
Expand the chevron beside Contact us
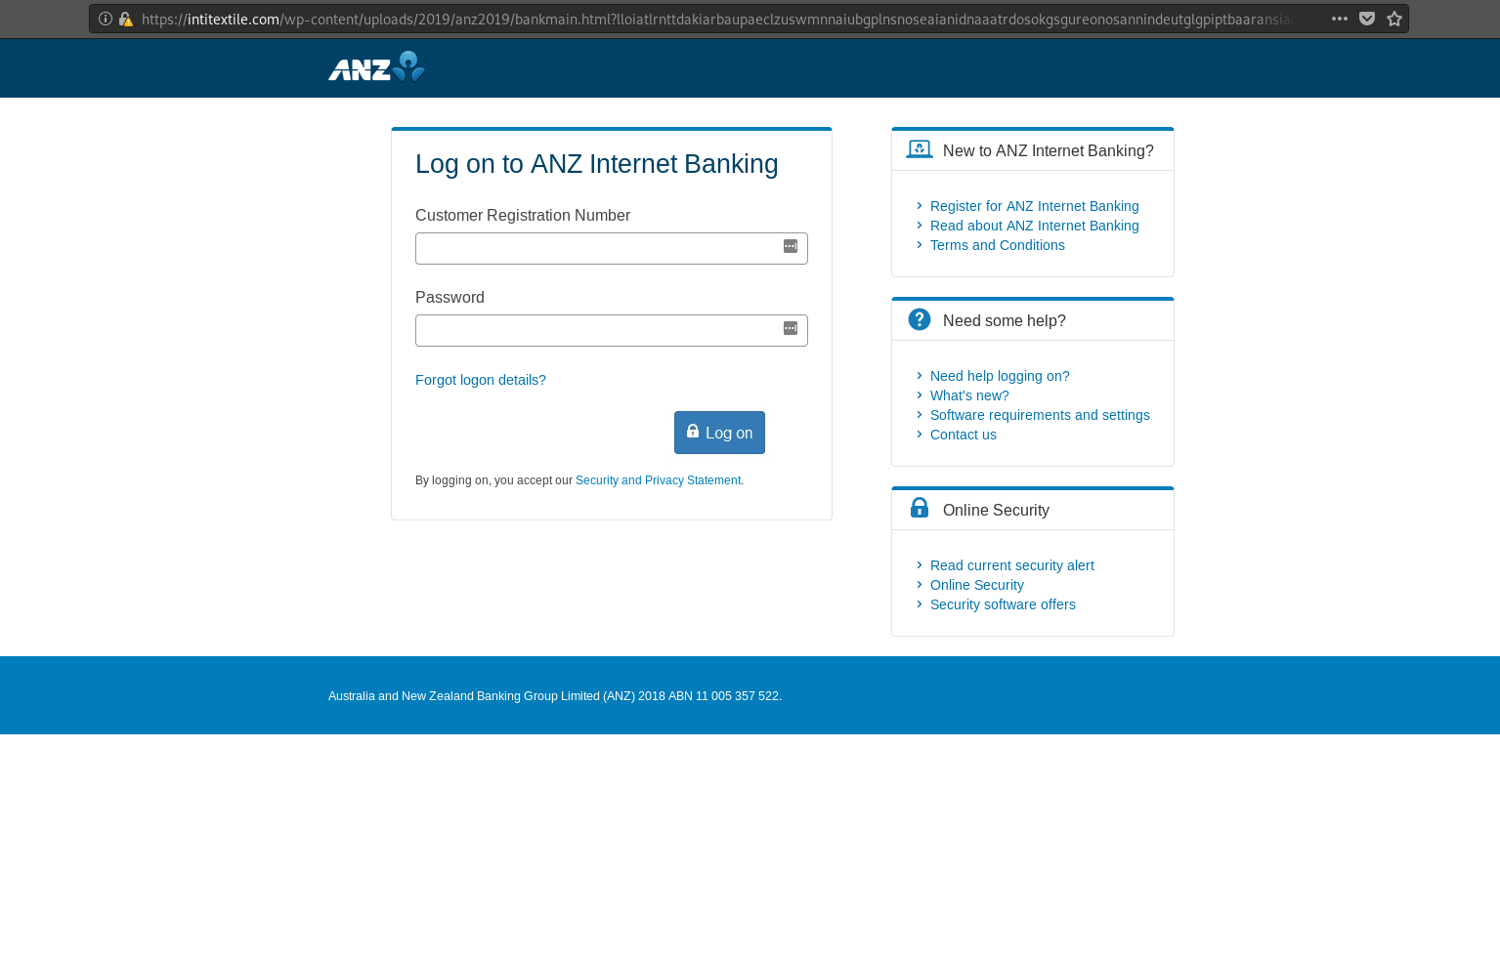click(x=919, y=434)
